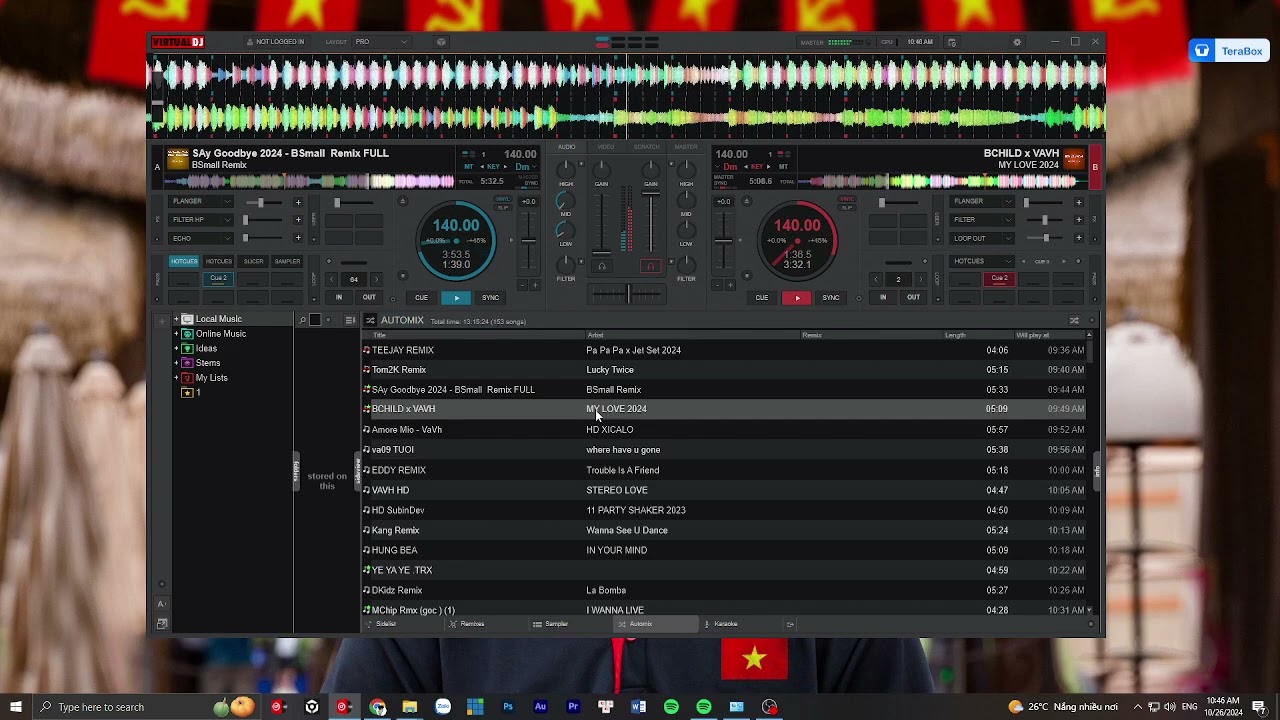Click the eject icon on deck A

(403, 201)
